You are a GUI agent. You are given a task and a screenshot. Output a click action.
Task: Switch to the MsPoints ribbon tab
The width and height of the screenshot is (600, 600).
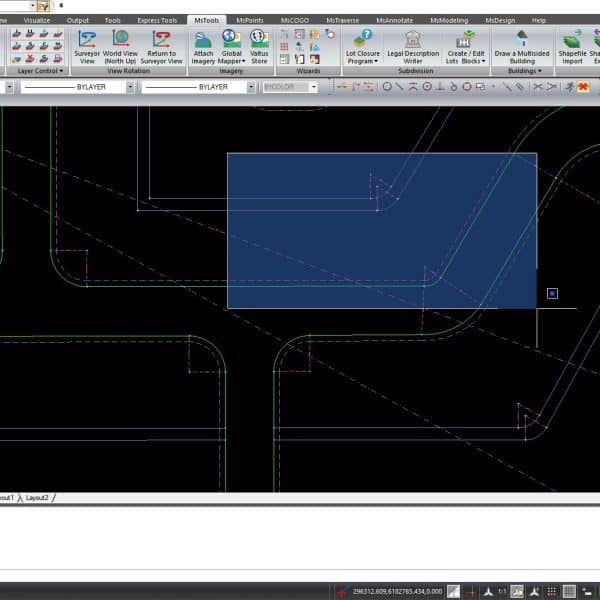pyautogui.click(x=251, y=20)
